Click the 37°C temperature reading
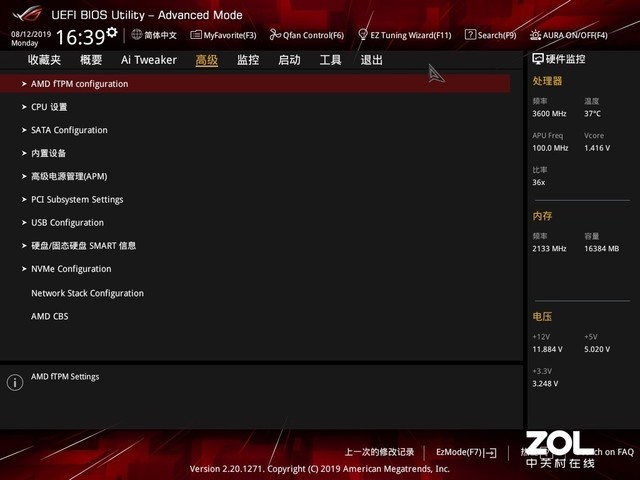 click(x=592, y=114)
